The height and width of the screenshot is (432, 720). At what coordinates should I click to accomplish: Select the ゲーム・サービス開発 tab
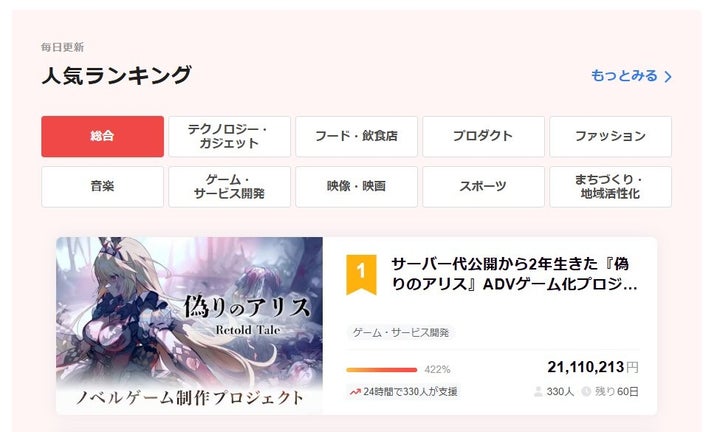[x=229, y=187]
